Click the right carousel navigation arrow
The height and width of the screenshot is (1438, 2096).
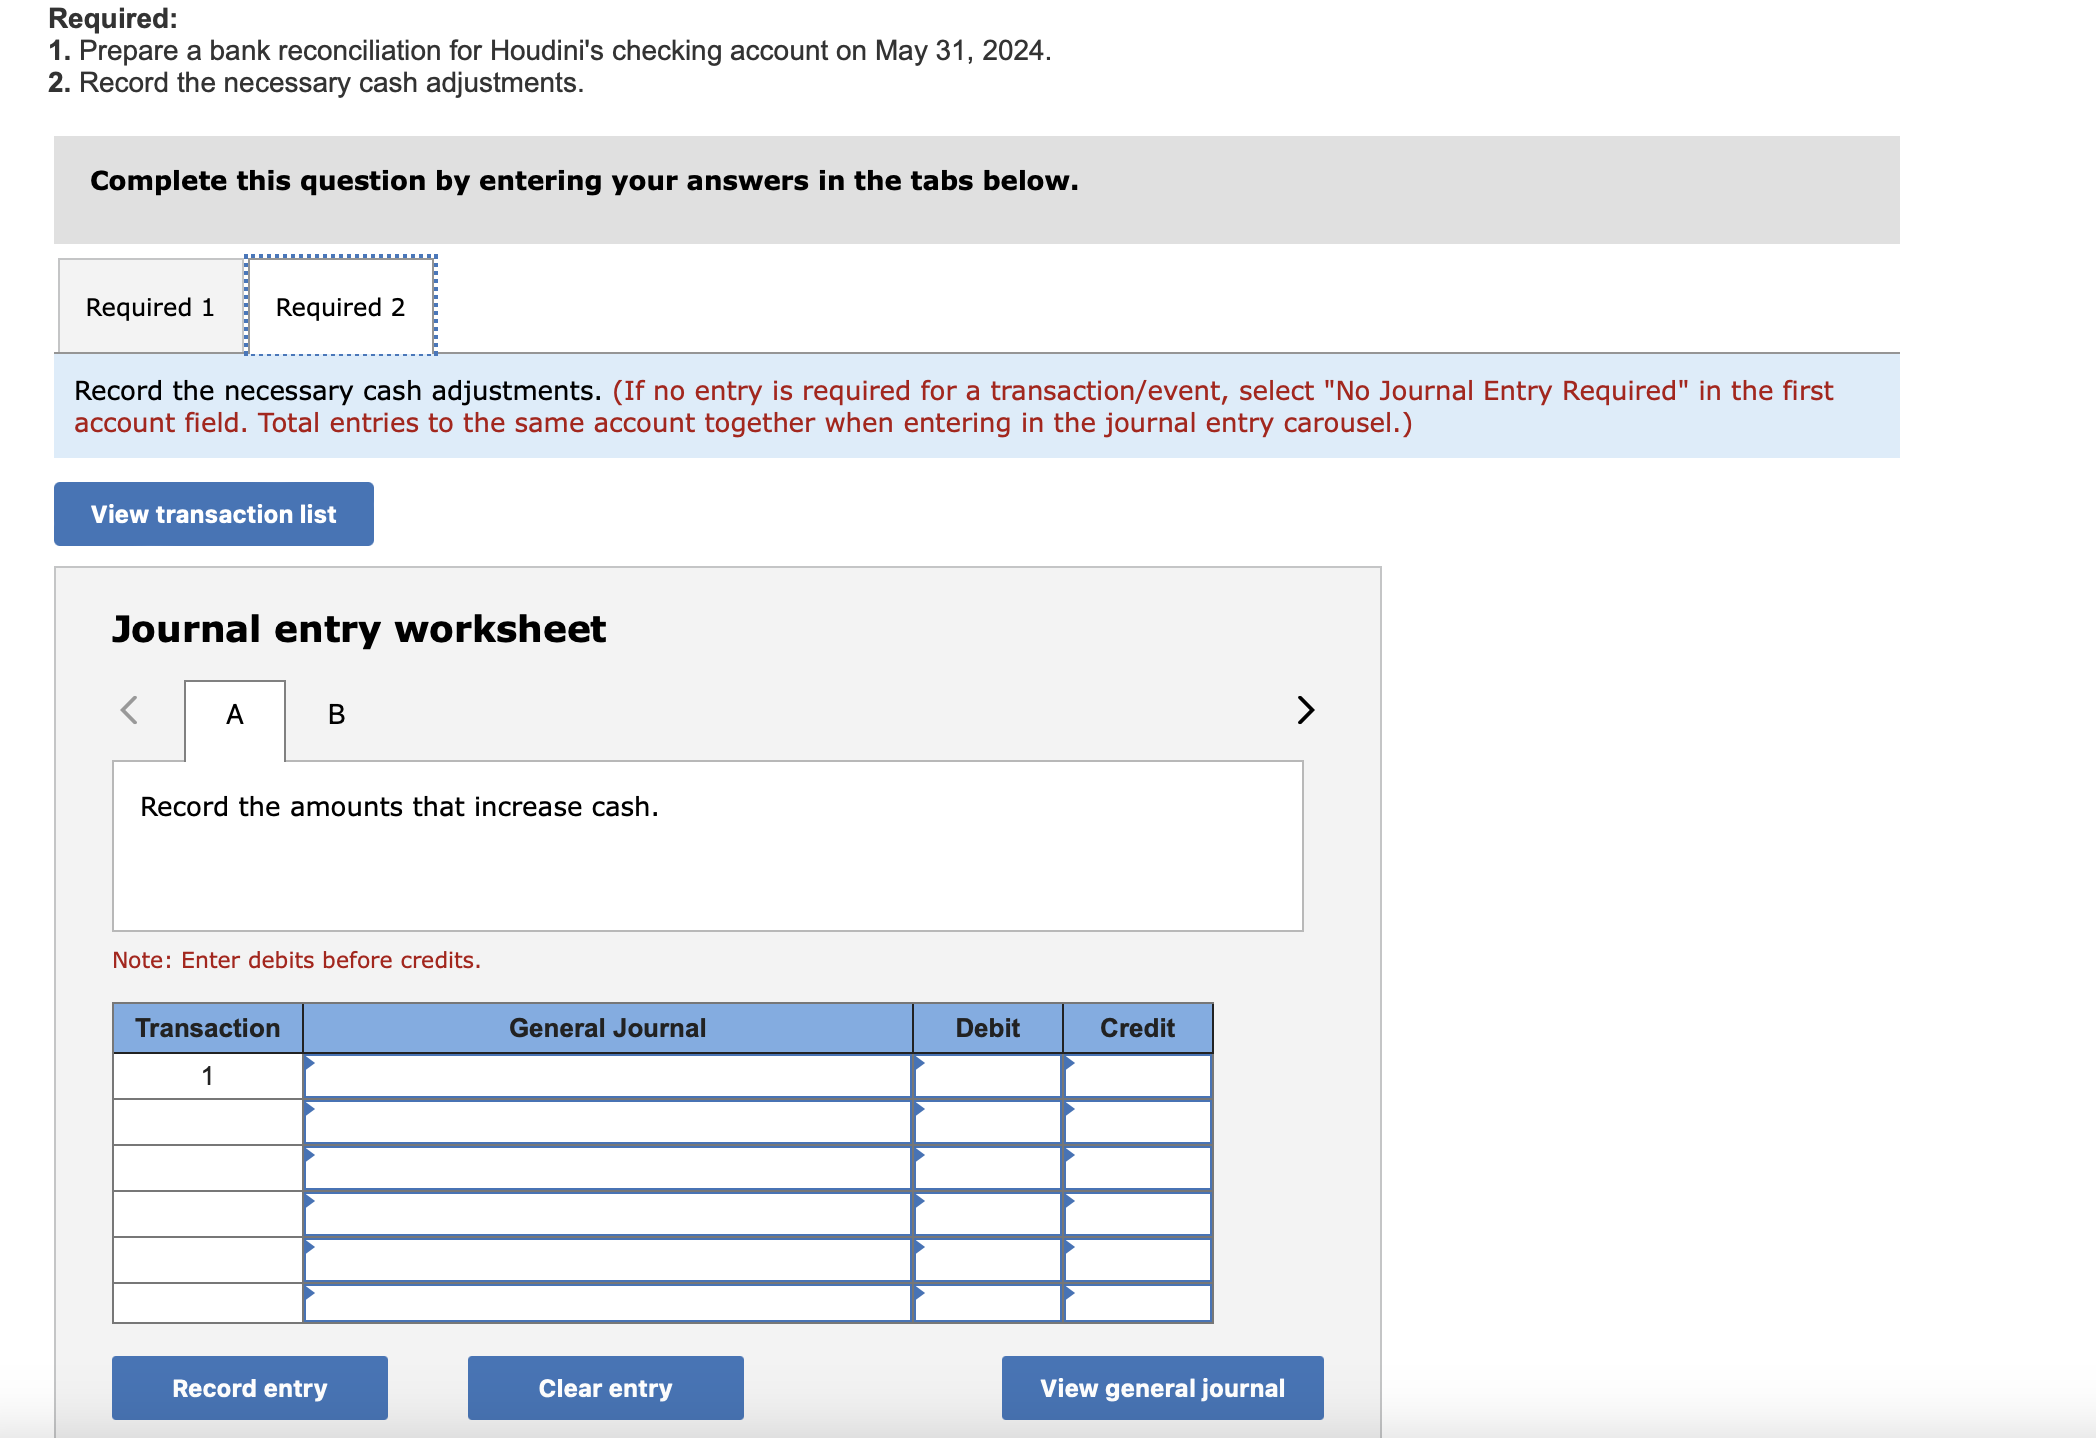1305,711
